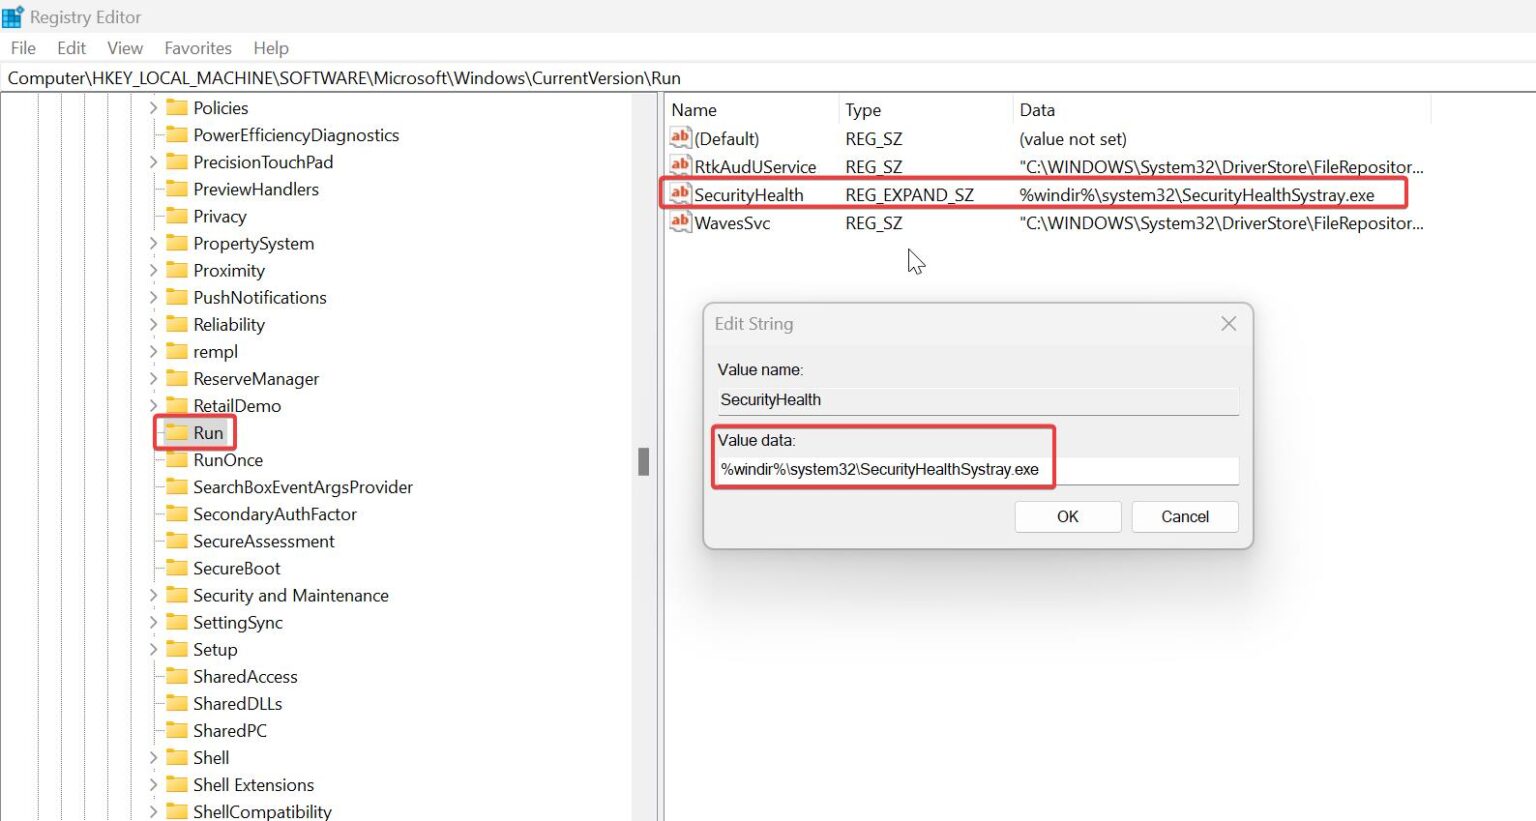Viewport: 1536px width, 821px height.
Task: Confirm the Edit String dialog with OK
Action: pos(1068,516)
